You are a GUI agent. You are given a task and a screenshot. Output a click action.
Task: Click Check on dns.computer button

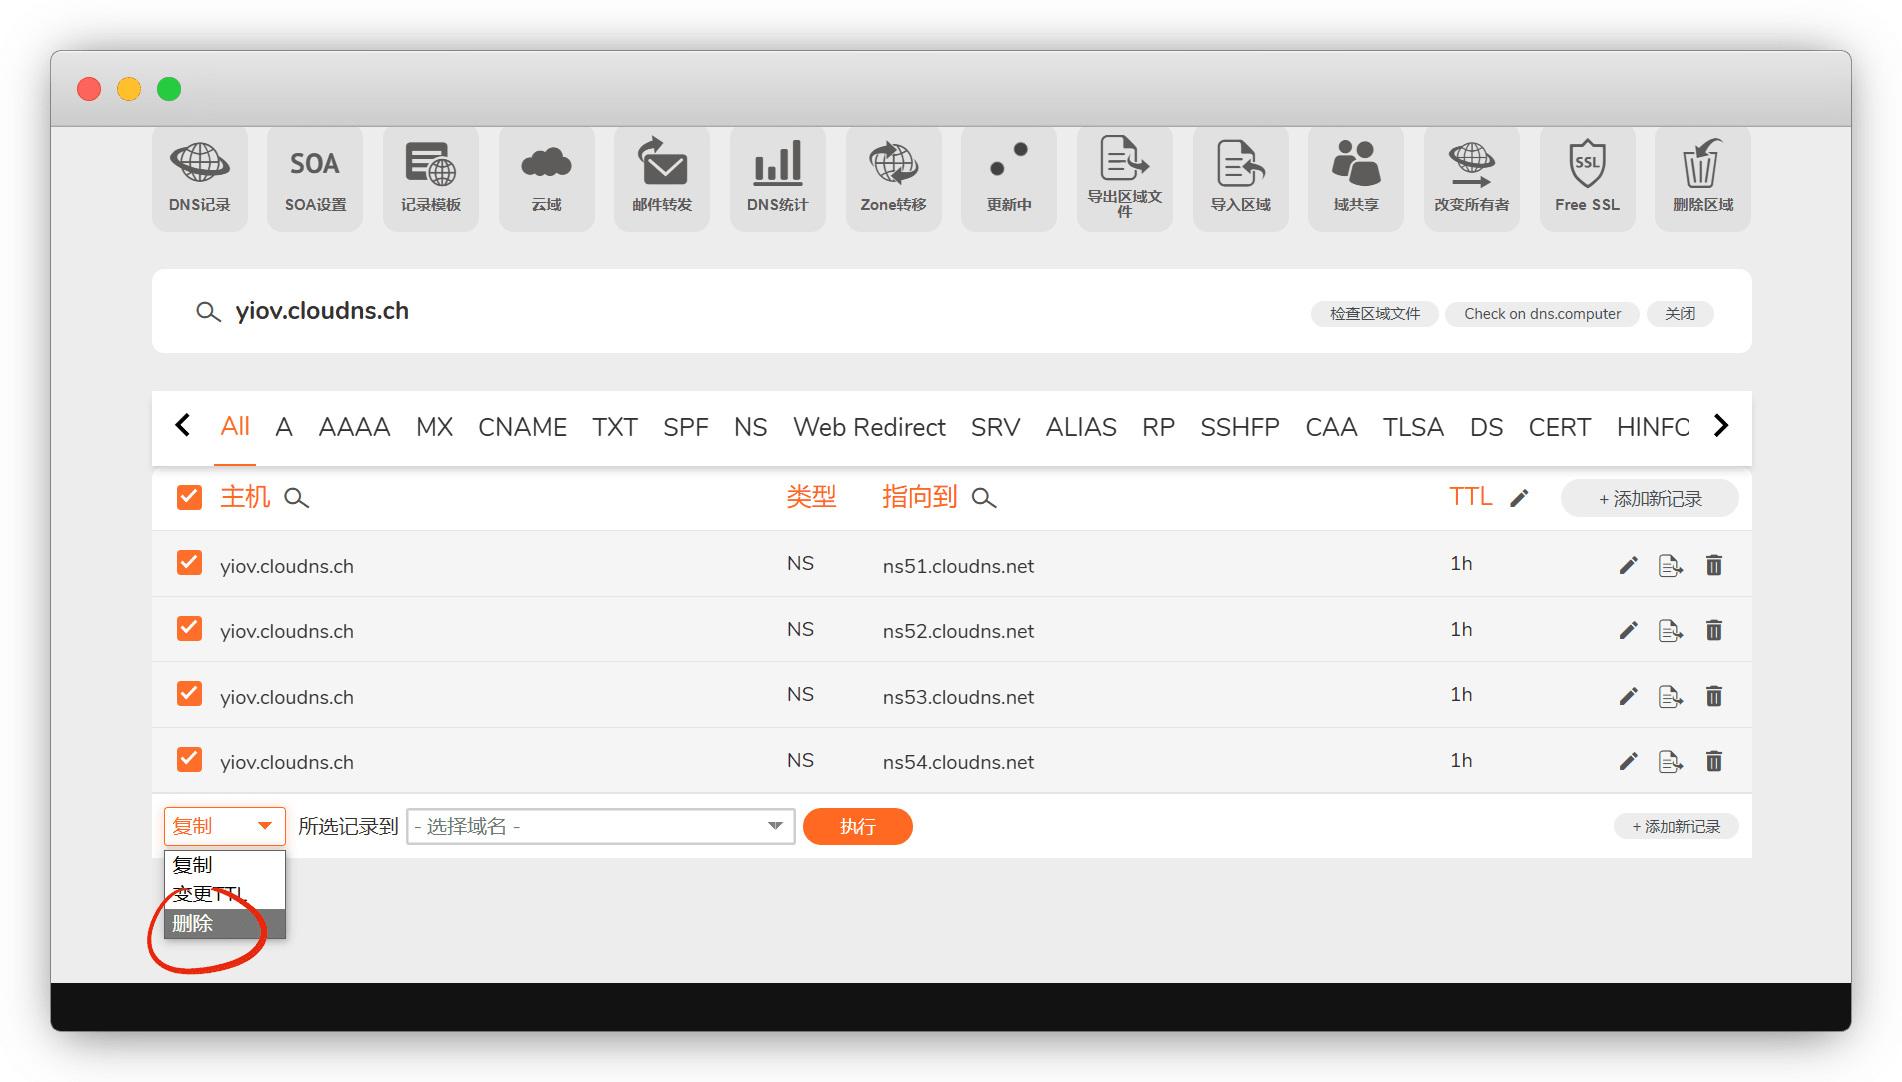1541,314
